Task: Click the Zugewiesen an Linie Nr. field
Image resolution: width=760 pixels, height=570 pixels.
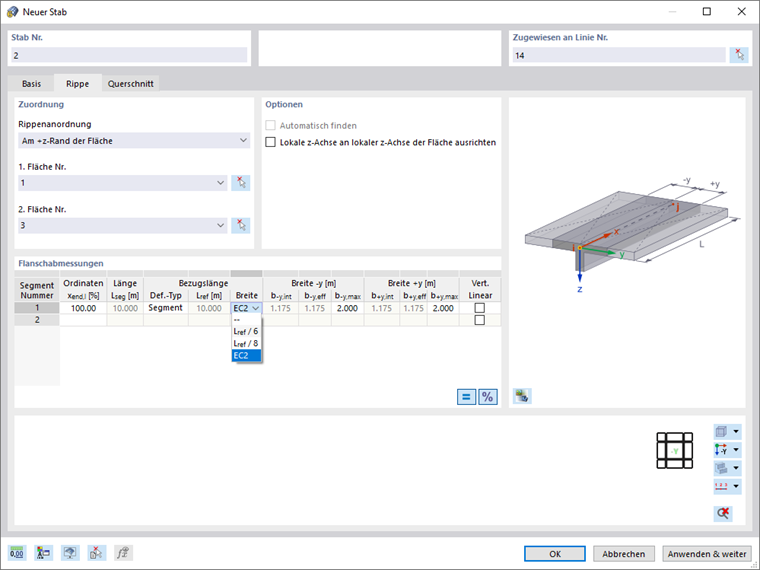Action: 619,55
